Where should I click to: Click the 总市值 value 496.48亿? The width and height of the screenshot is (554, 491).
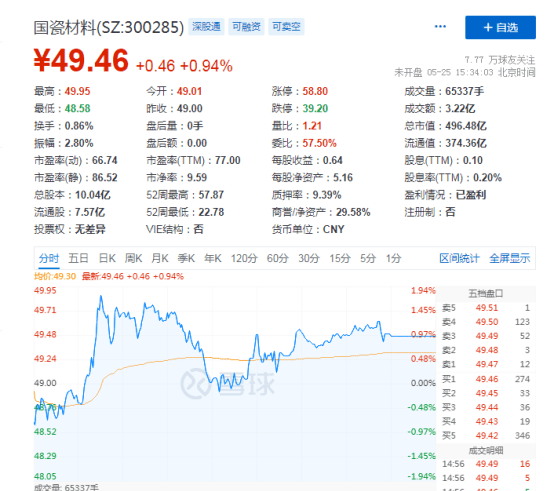click(466, 126)
